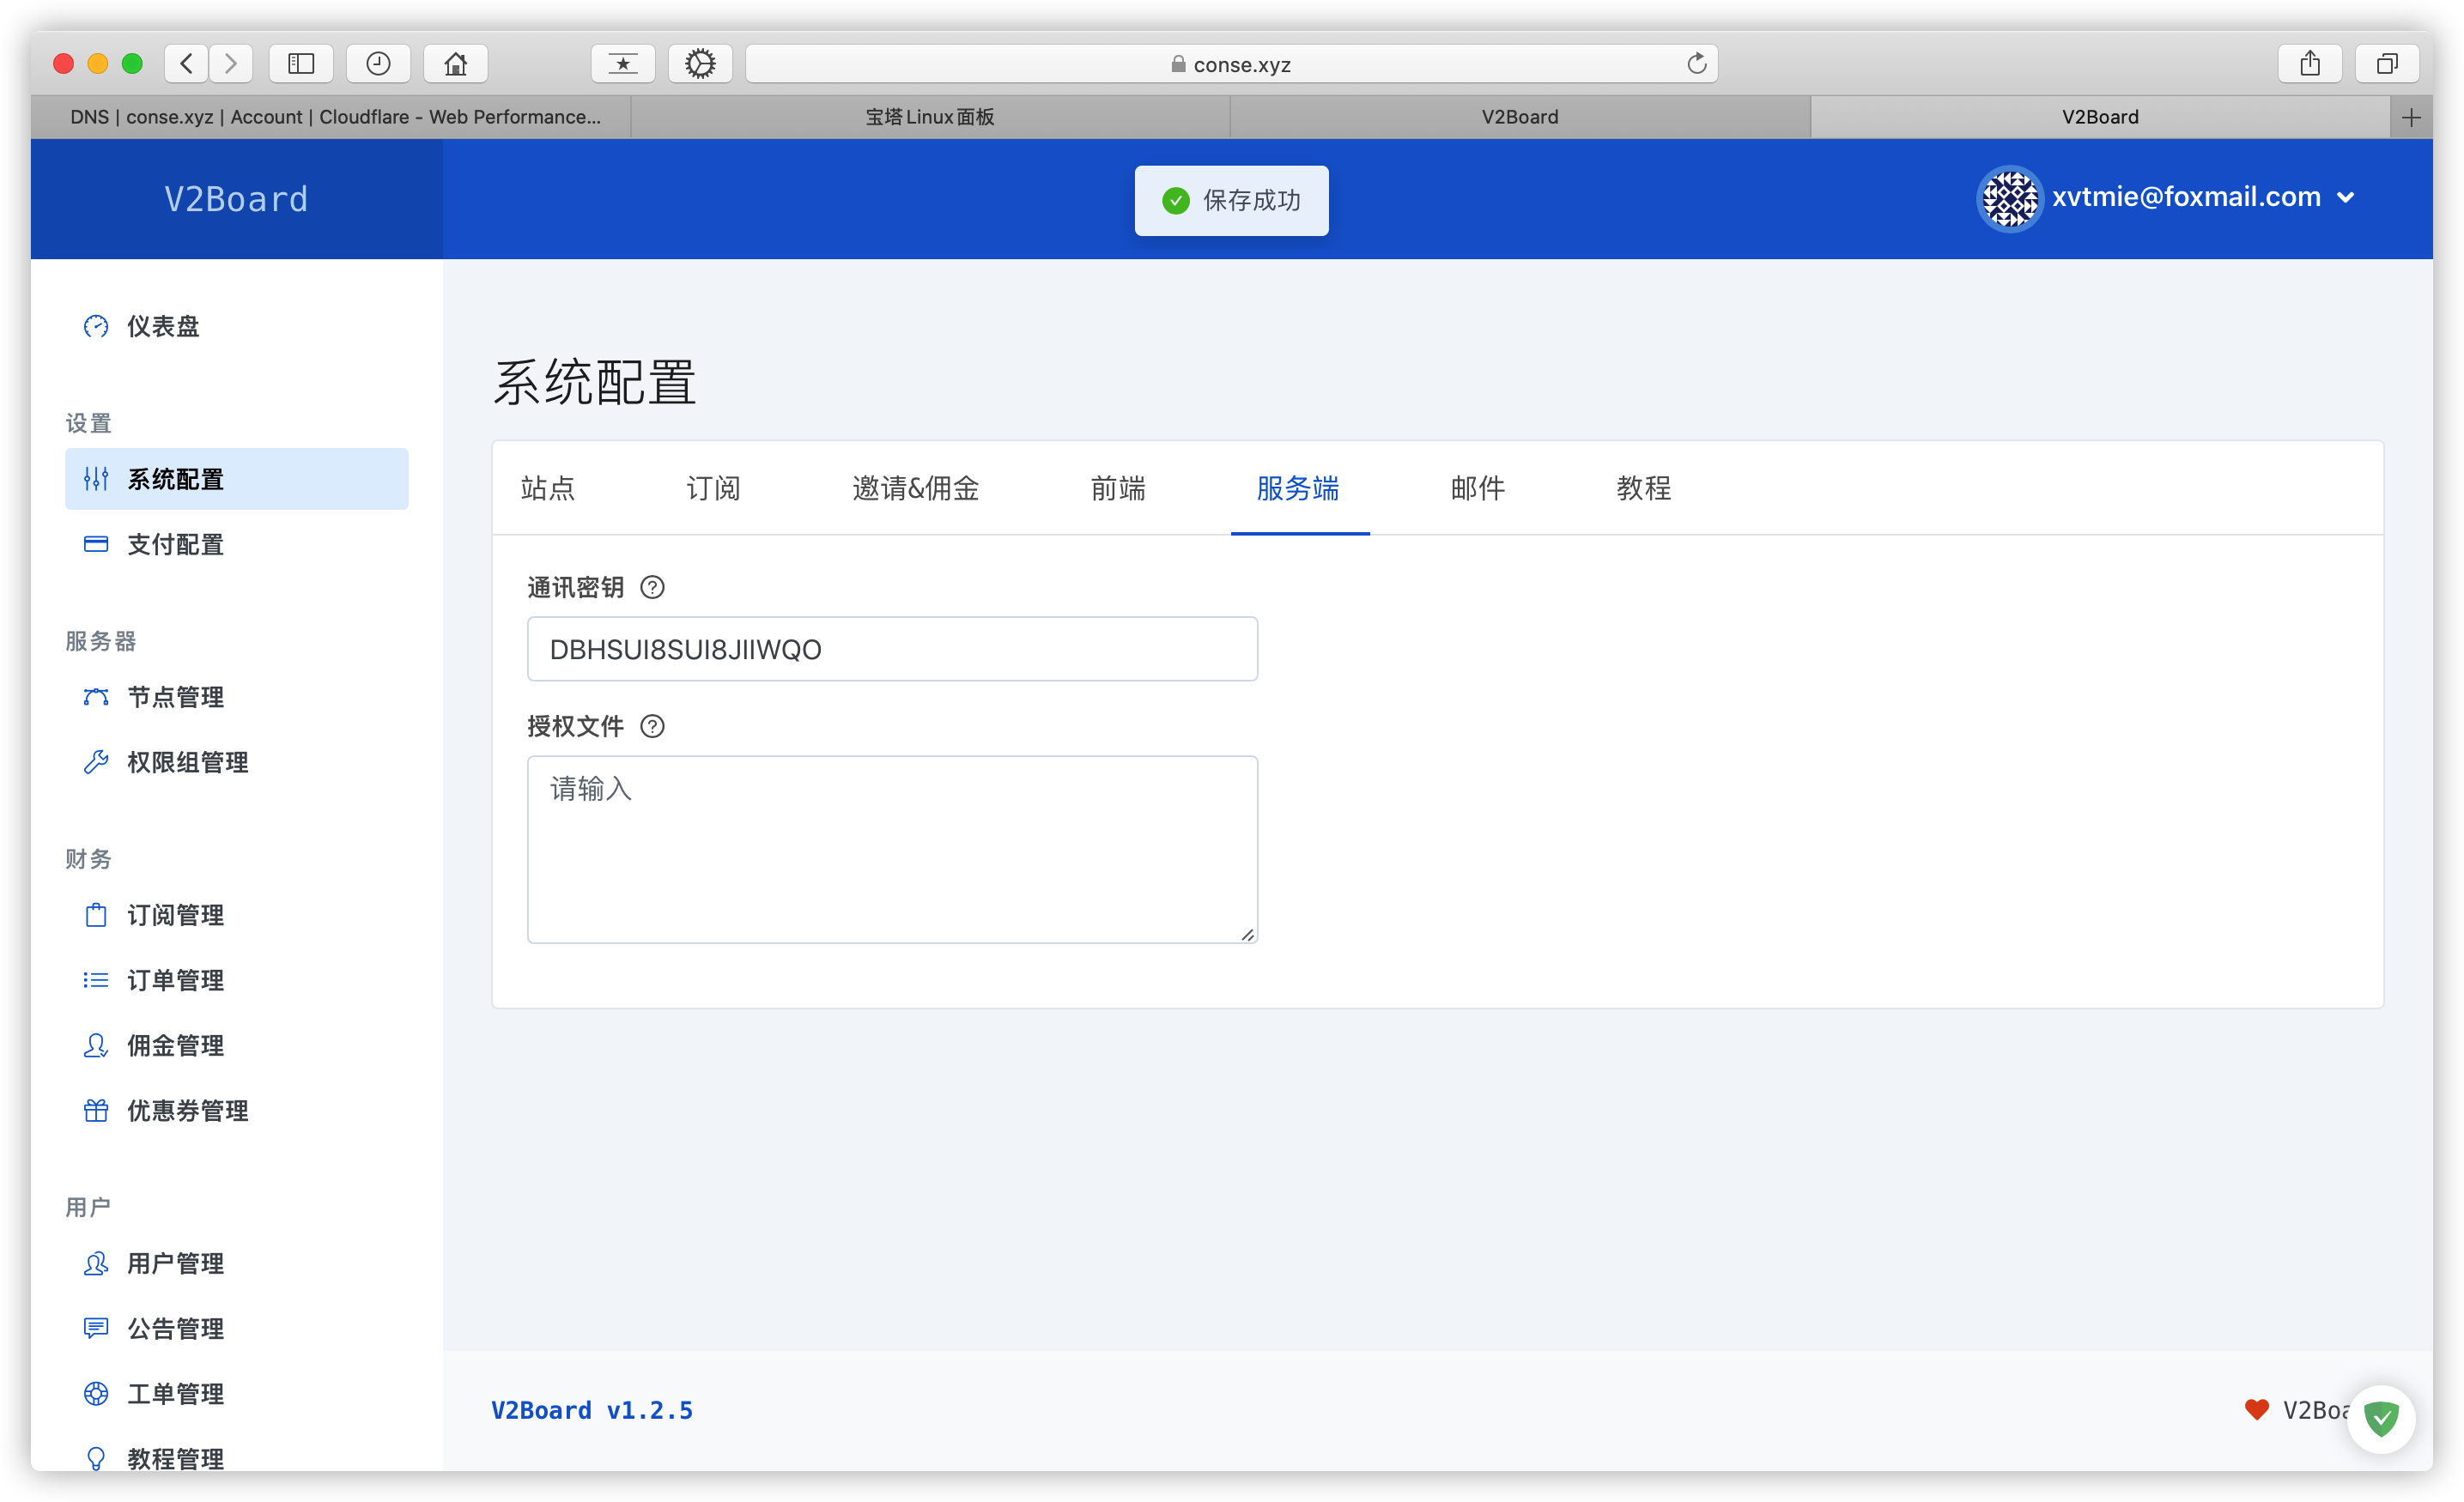Switch to the 教程 tab

click(1644, 488)
